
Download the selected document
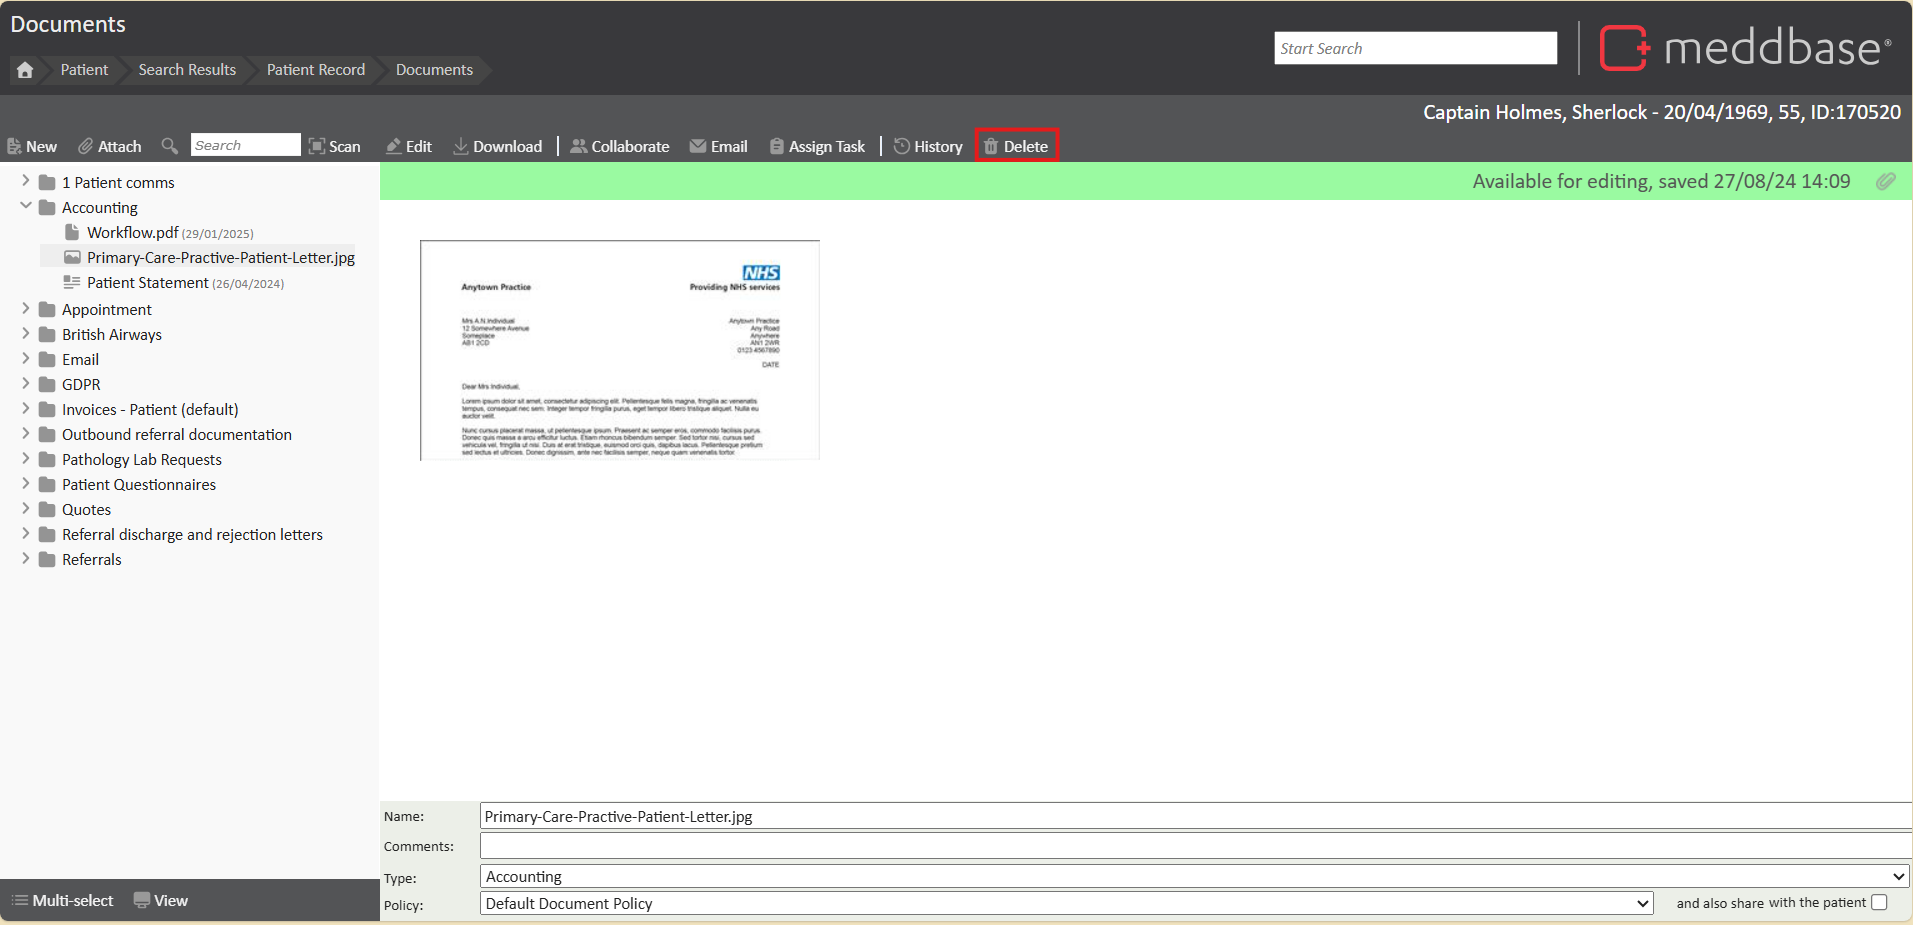497,146
